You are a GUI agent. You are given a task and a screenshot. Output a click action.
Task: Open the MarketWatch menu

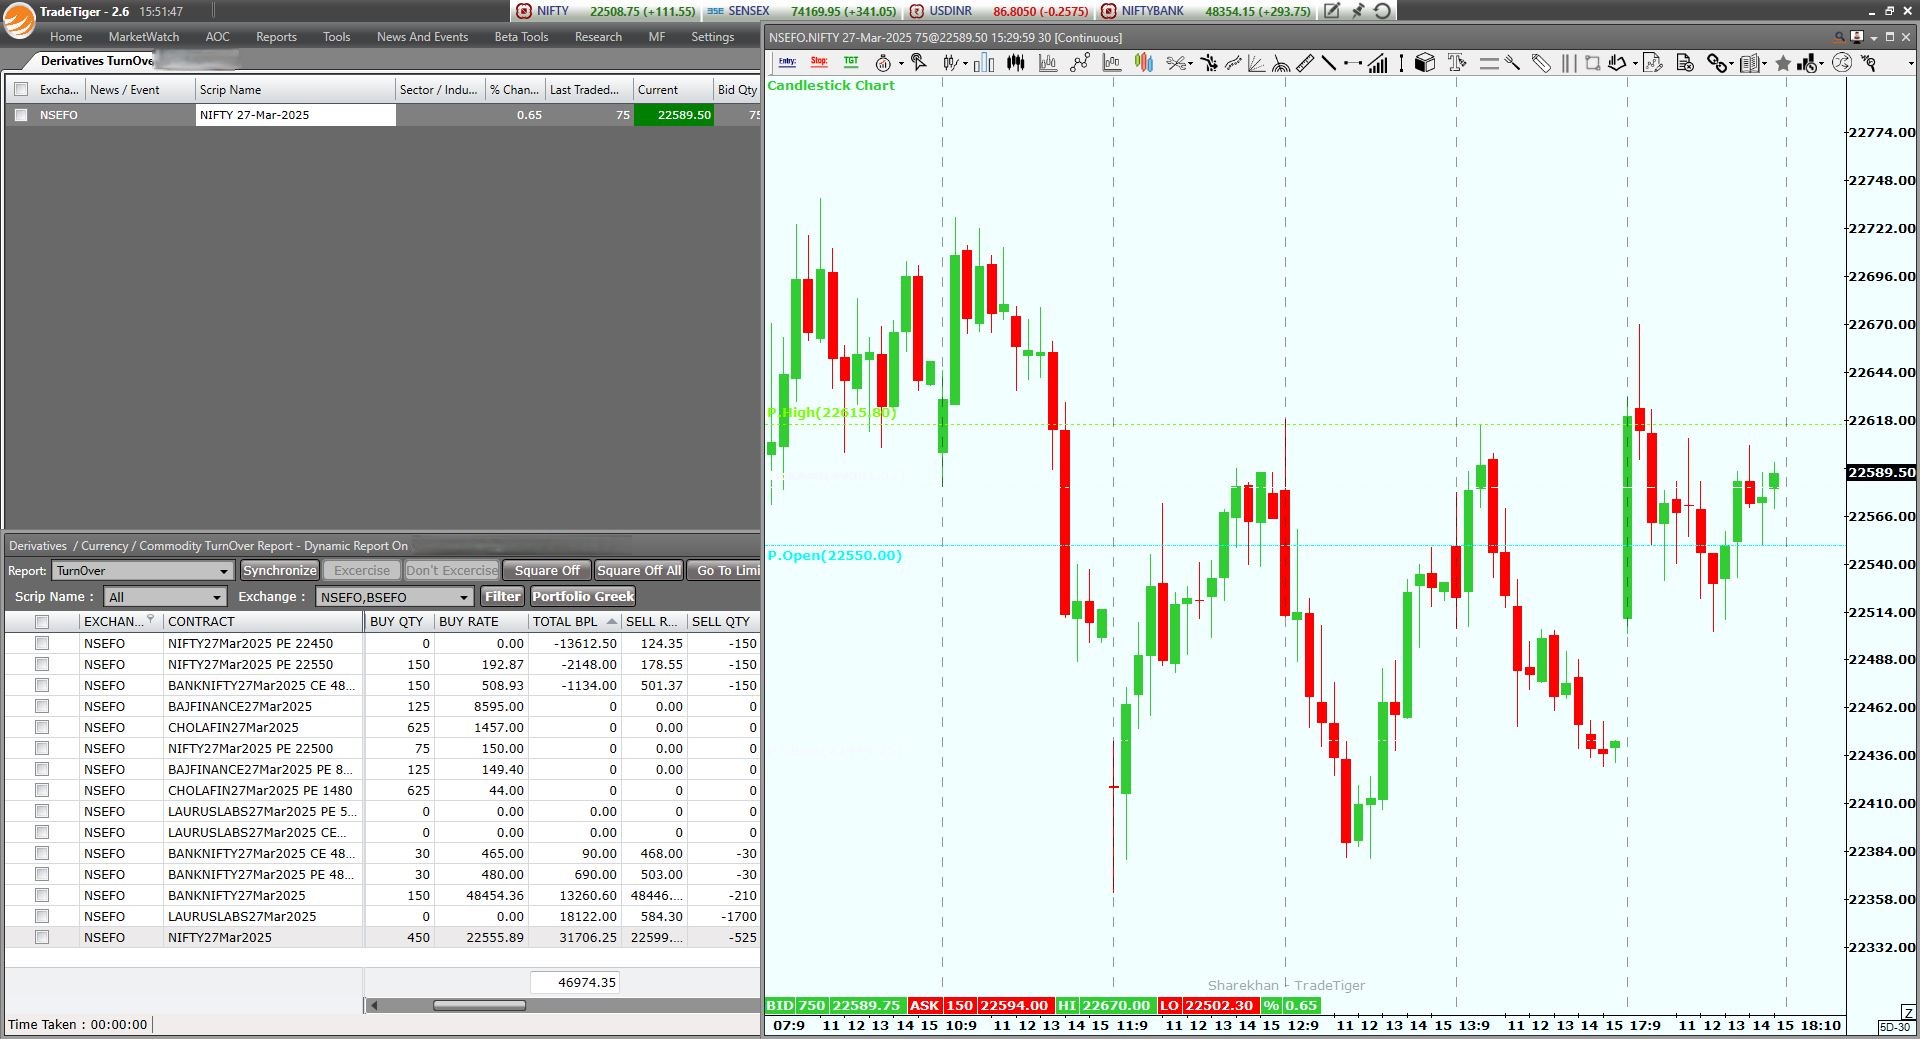[144, 37]
